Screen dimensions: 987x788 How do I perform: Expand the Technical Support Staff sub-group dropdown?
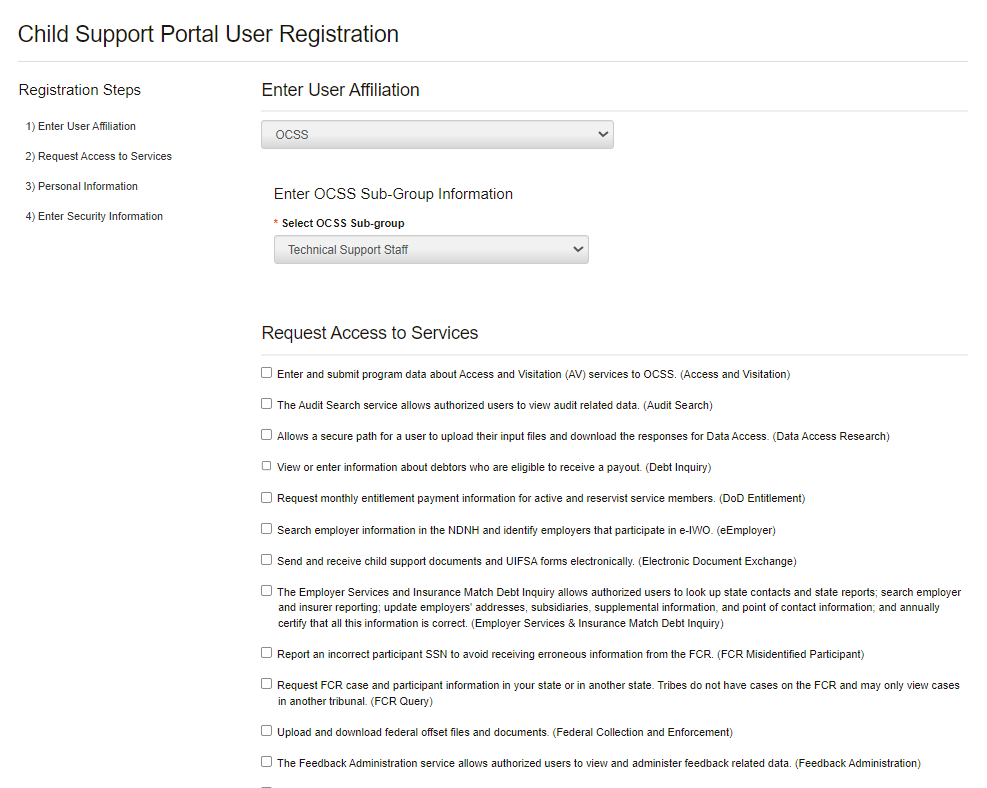click(x=431, y=249)
